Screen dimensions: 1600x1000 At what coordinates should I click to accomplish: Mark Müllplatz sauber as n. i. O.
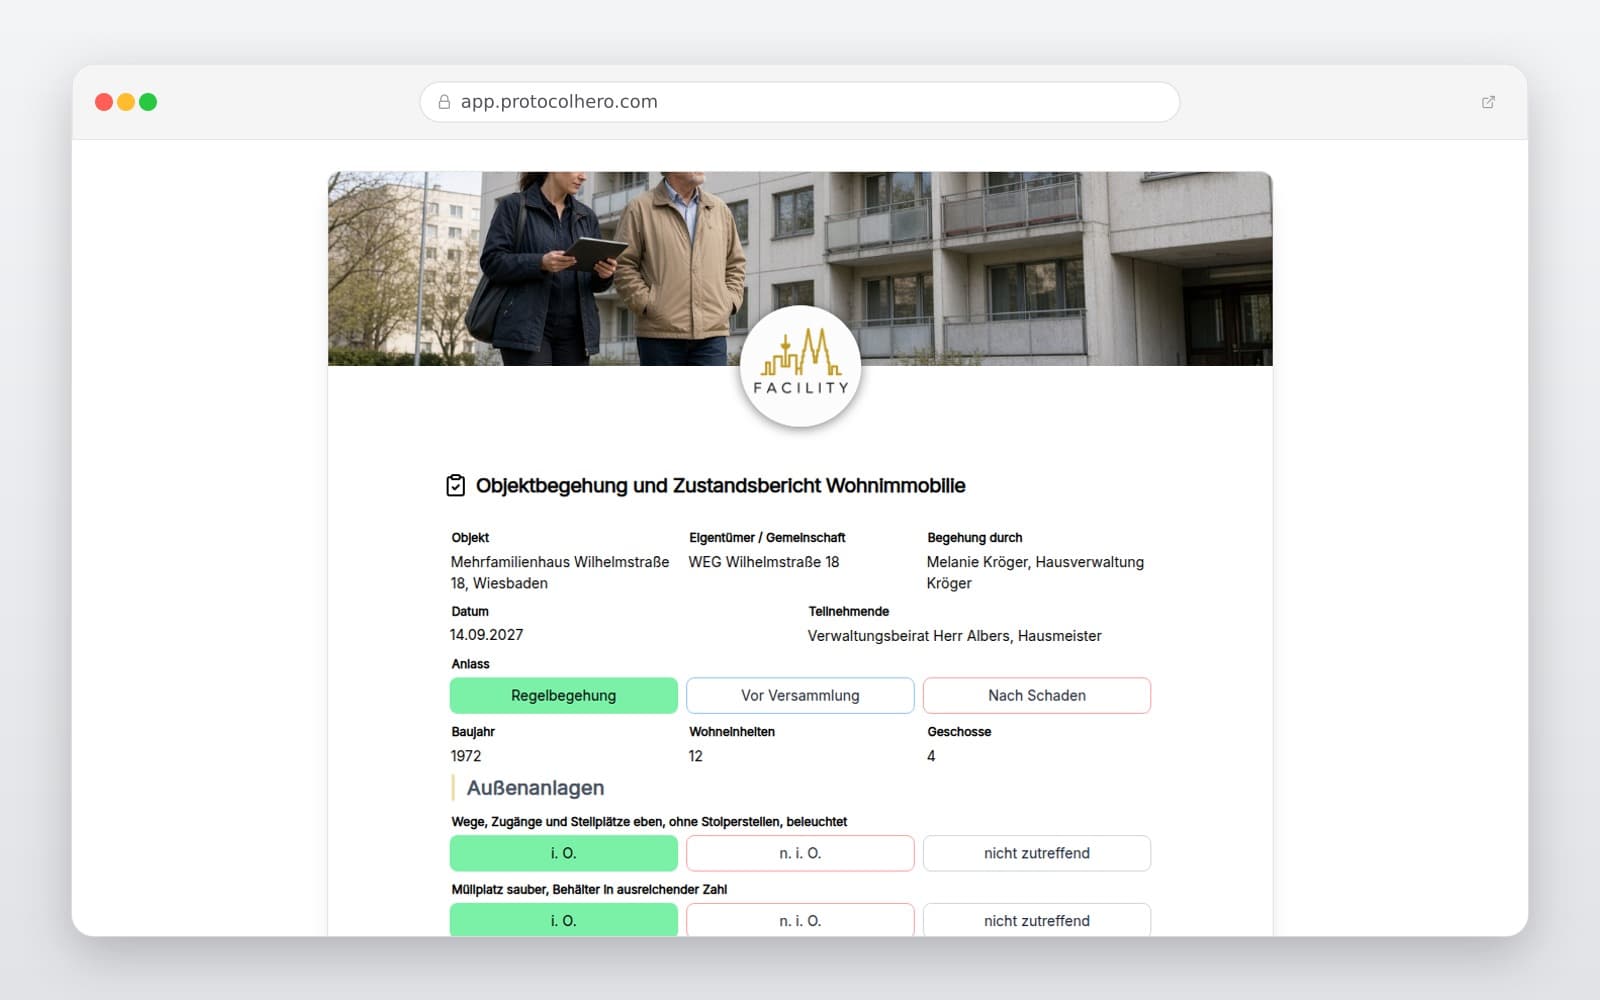pos(800,920)
